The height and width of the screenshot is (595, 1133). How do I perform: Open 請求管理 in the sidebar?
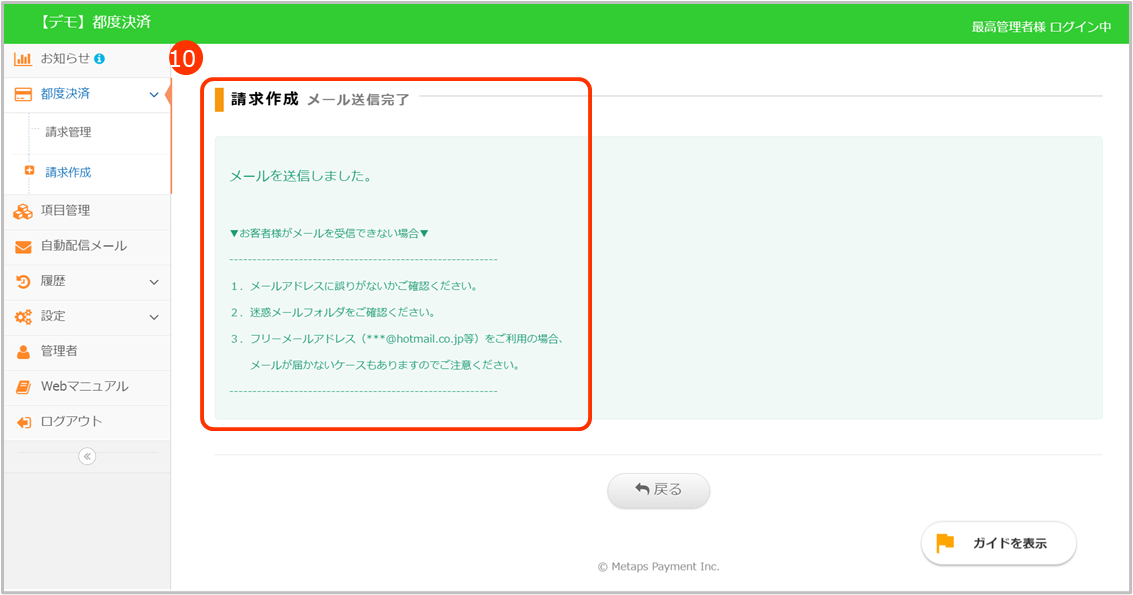68,132
